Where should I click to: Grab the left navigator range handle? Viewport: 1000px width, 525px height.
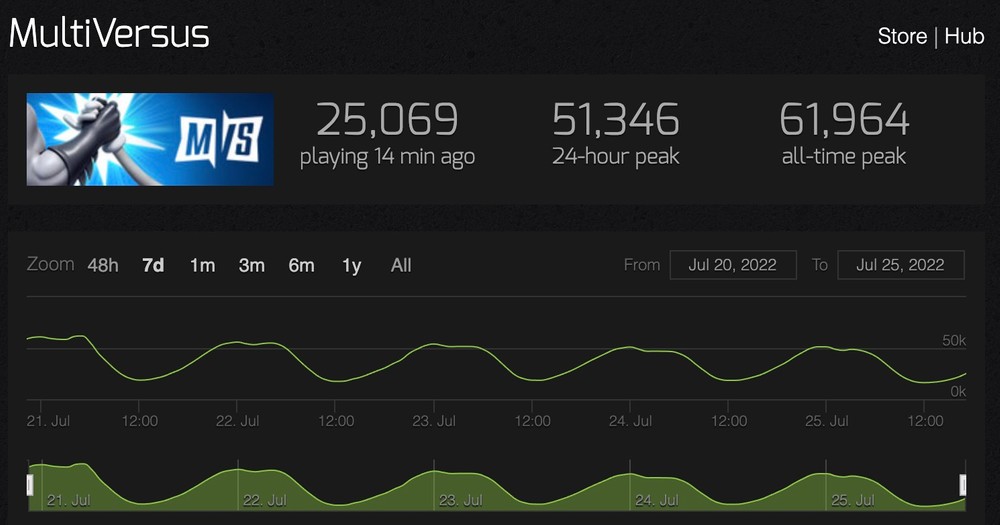(29, 485)
